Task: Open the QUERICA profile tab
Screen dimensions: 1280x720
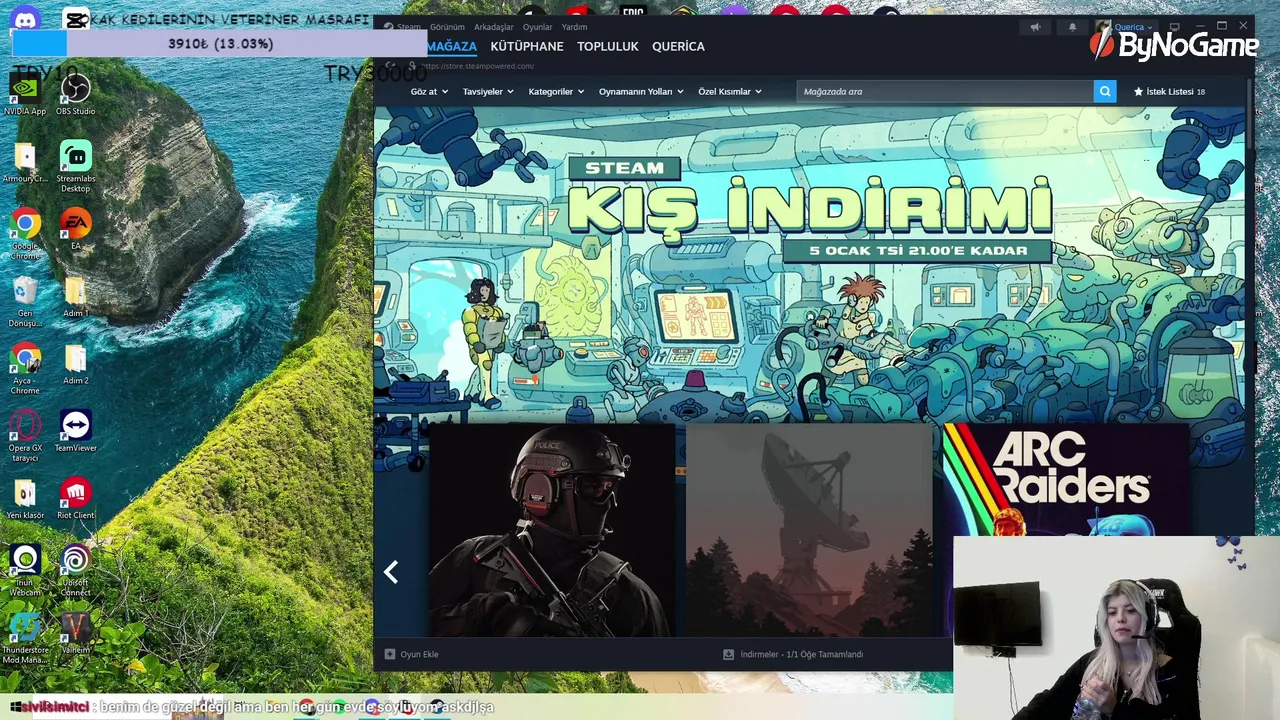Action: click(678, 46)
